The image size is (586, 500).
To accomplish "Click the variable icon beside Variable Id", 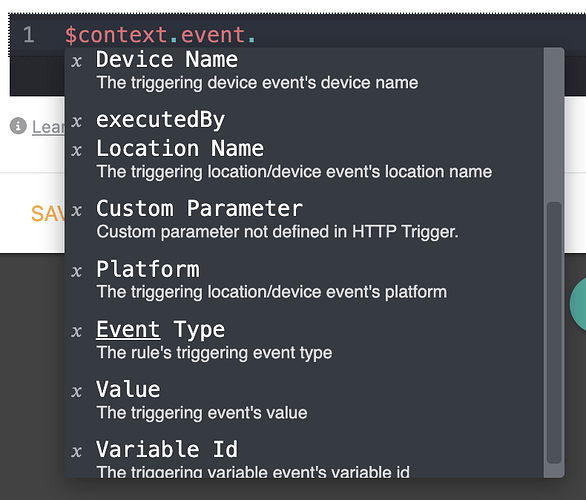I will click(77, 452).
